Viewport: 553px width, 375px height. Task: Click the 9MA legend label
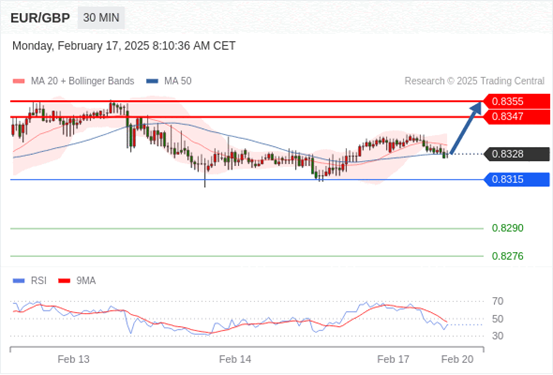point(86,281)
